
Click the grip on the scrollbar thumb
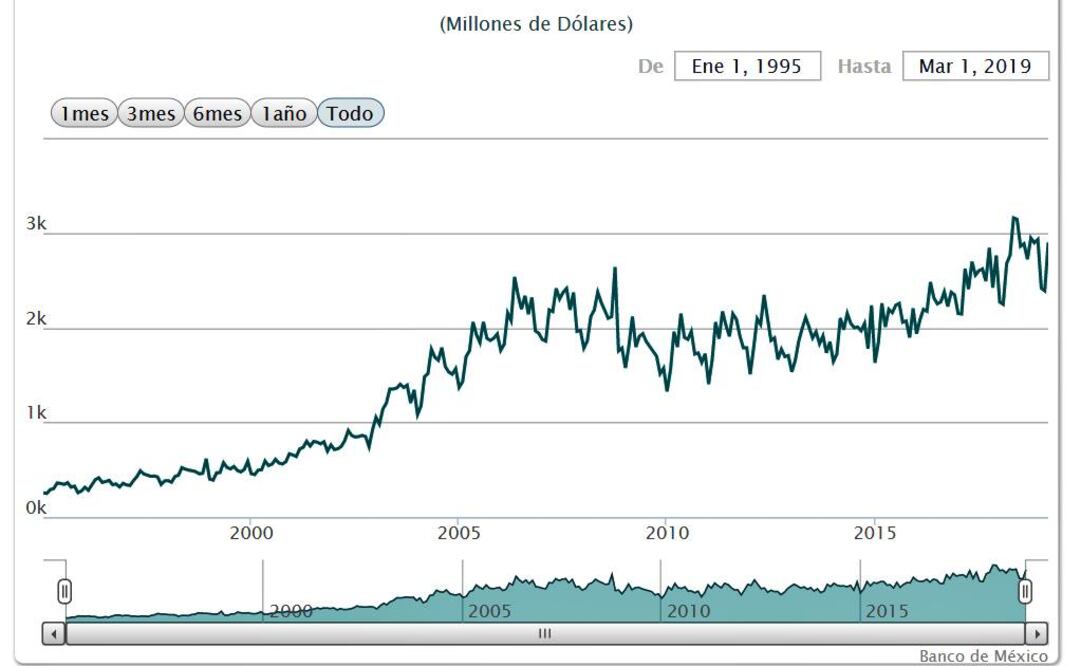pos(545,633)
